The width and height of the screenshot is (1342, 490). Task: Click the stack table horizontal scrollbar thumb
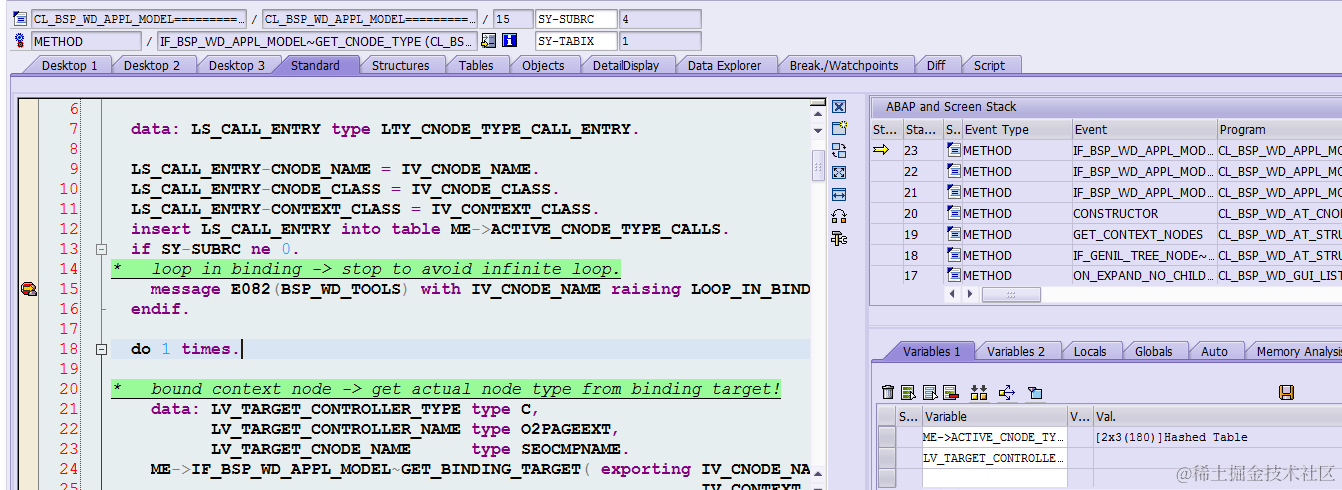(x=1010, y=295)
